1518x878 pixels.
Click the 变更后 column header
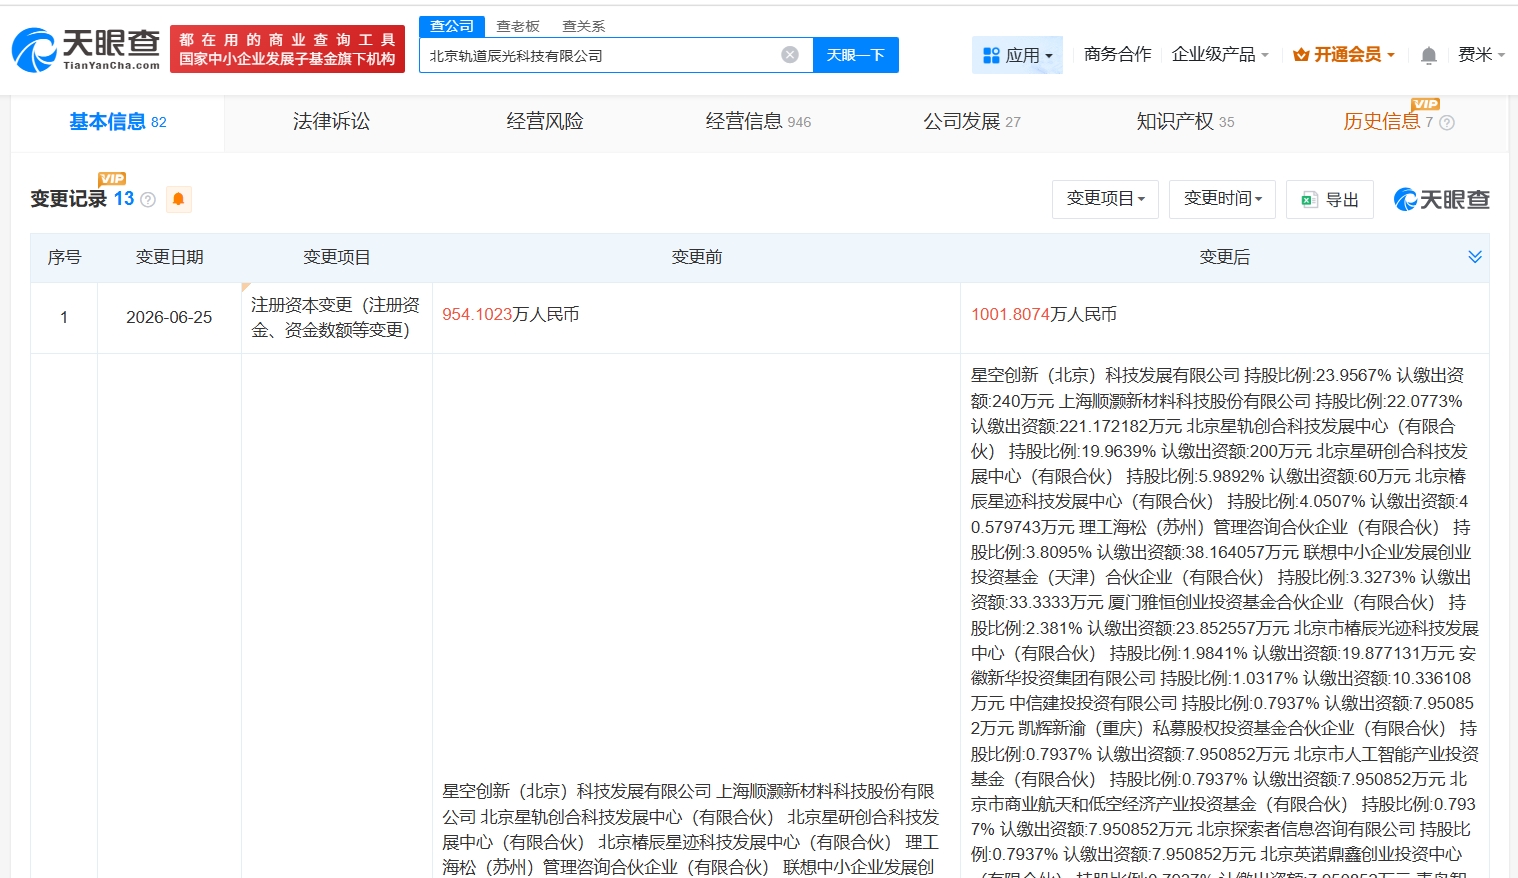click(x=1225, y=257)
